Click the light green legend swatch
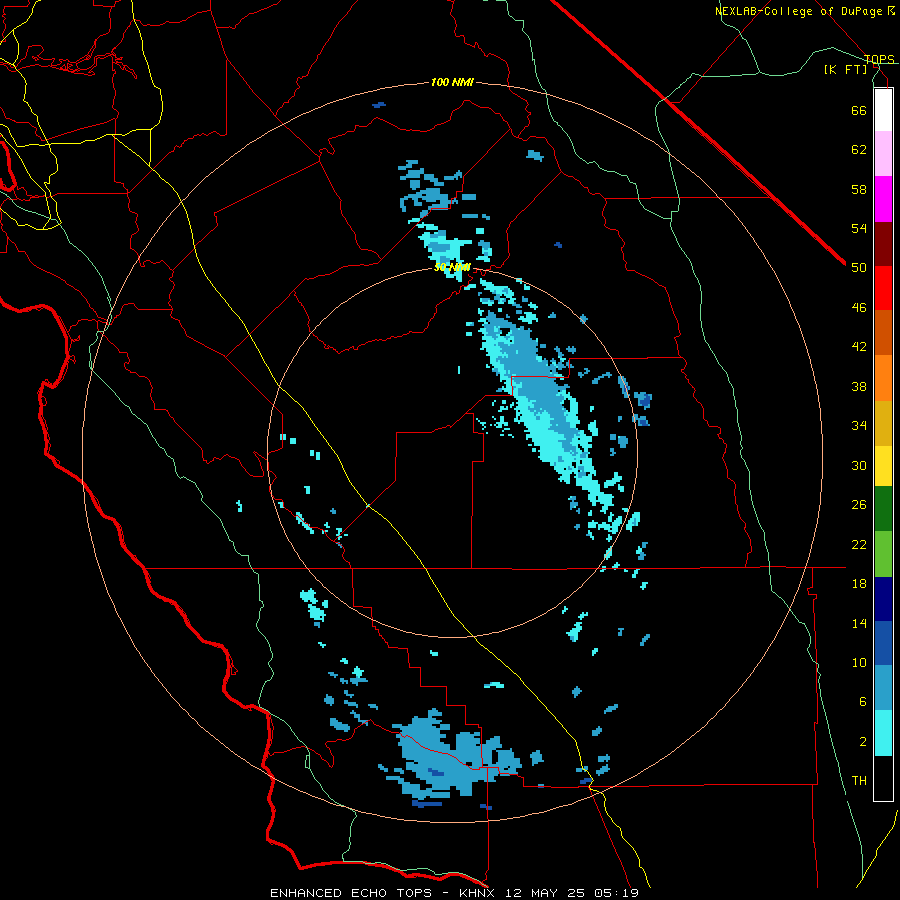The width and height of the screenshot is (900, 900). tap(883, 554)
